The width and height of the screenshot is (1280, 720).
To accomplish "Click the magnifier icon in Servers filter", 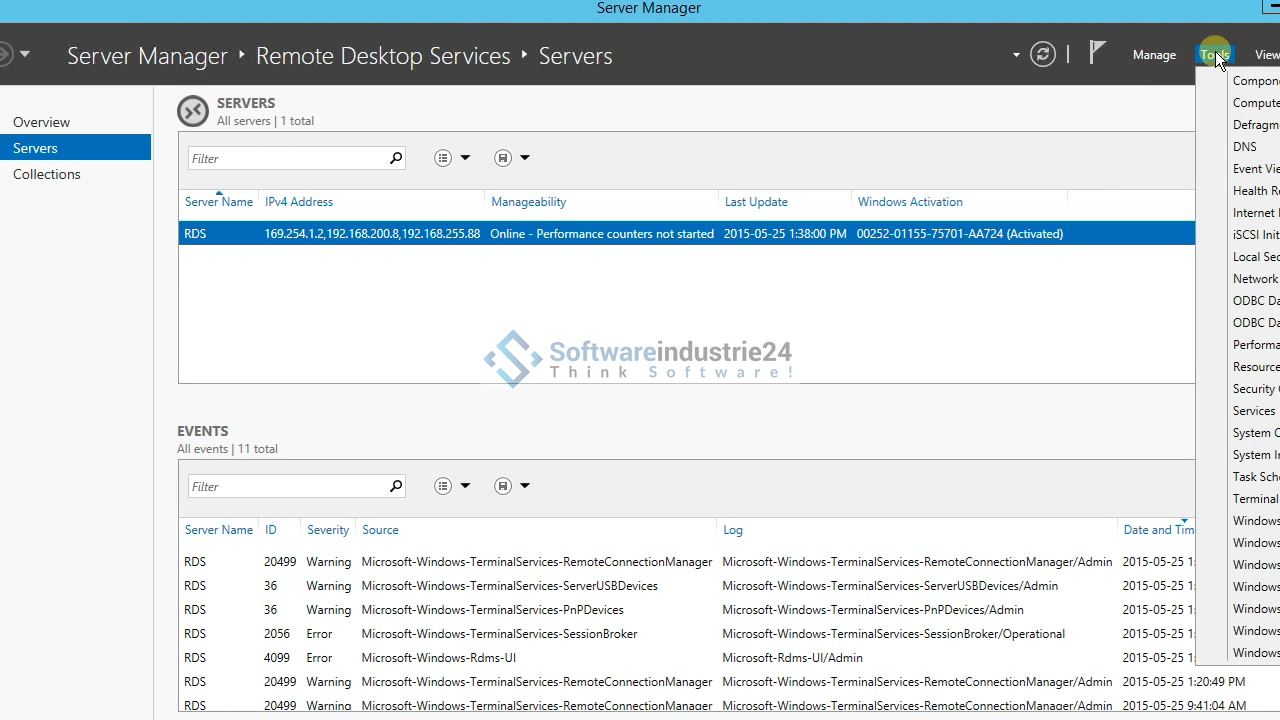I will [395, 158].
